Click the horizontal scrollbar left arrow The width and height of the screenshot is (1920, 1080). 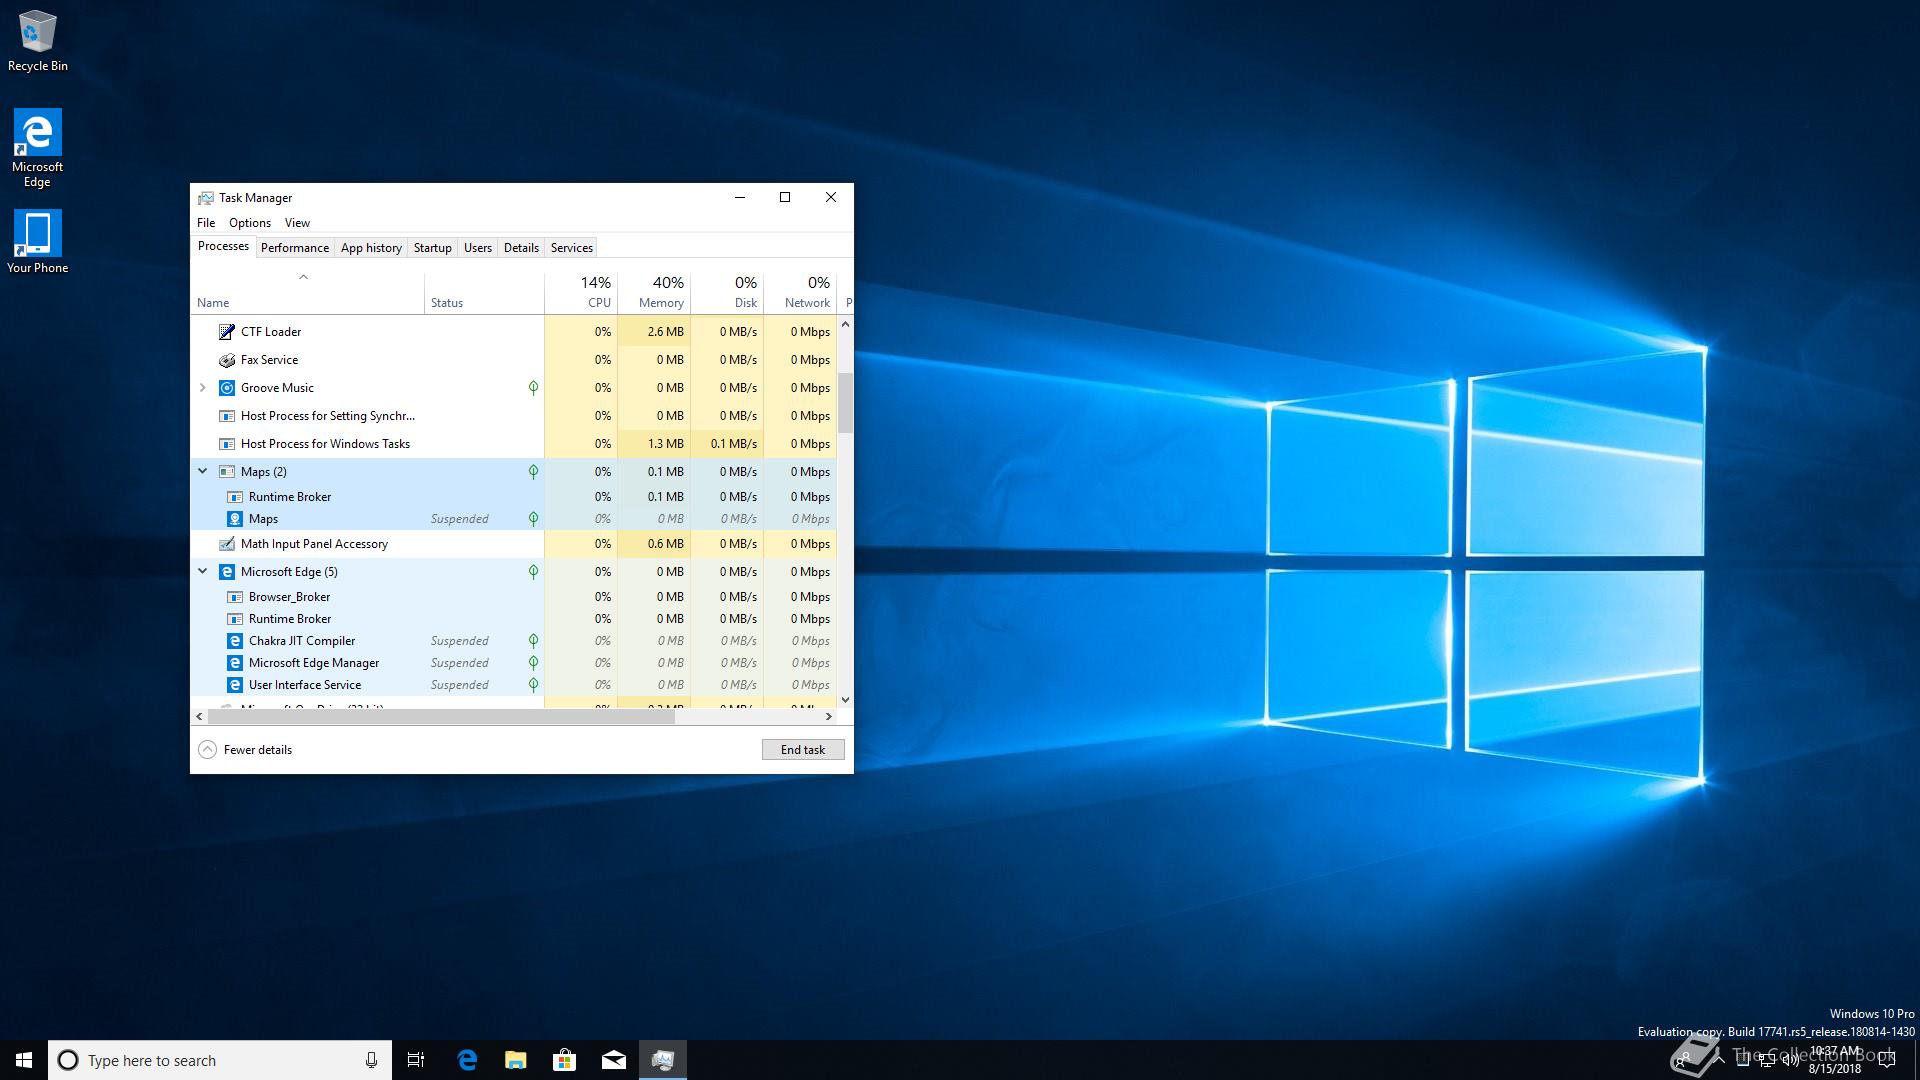pyautogui.click(x=199, y=716)
